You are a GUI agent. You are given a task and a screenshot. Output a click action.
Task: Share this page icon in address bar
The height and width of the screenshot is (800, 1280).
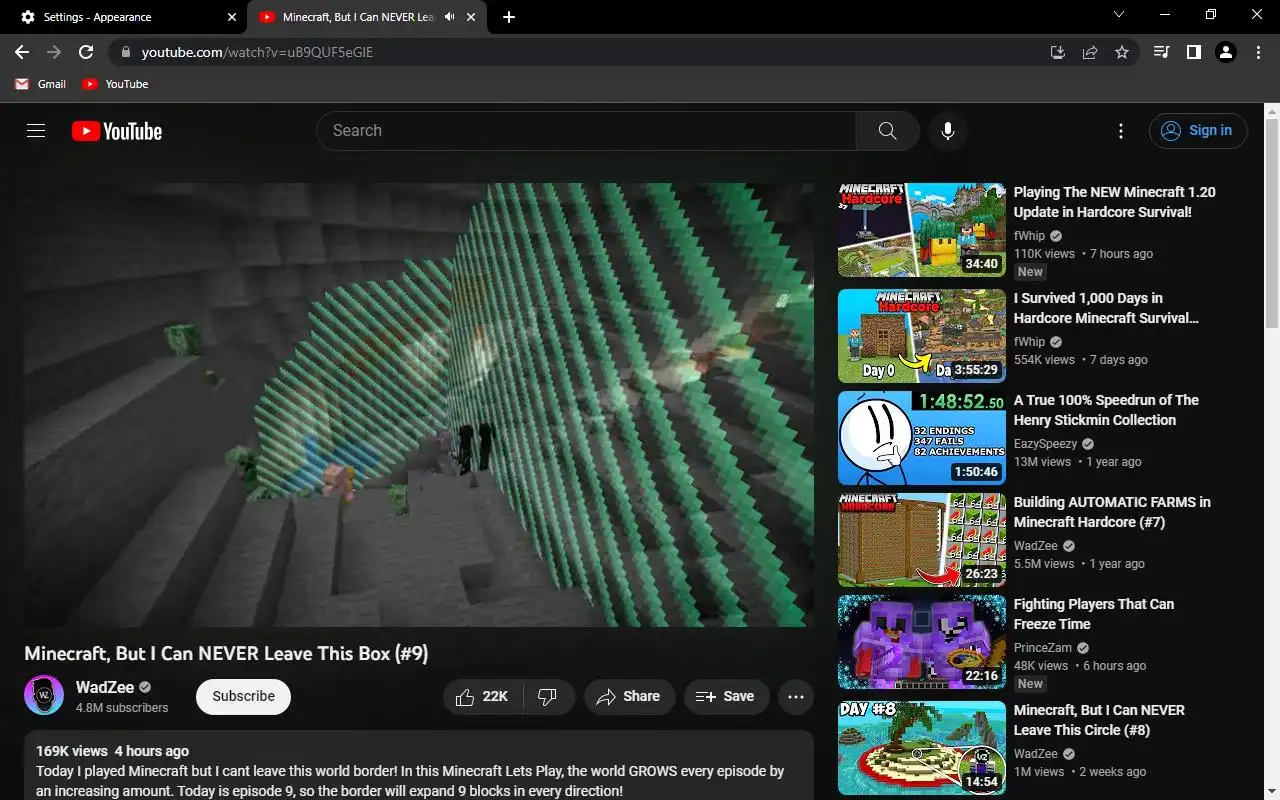[x=1090, y=52]
